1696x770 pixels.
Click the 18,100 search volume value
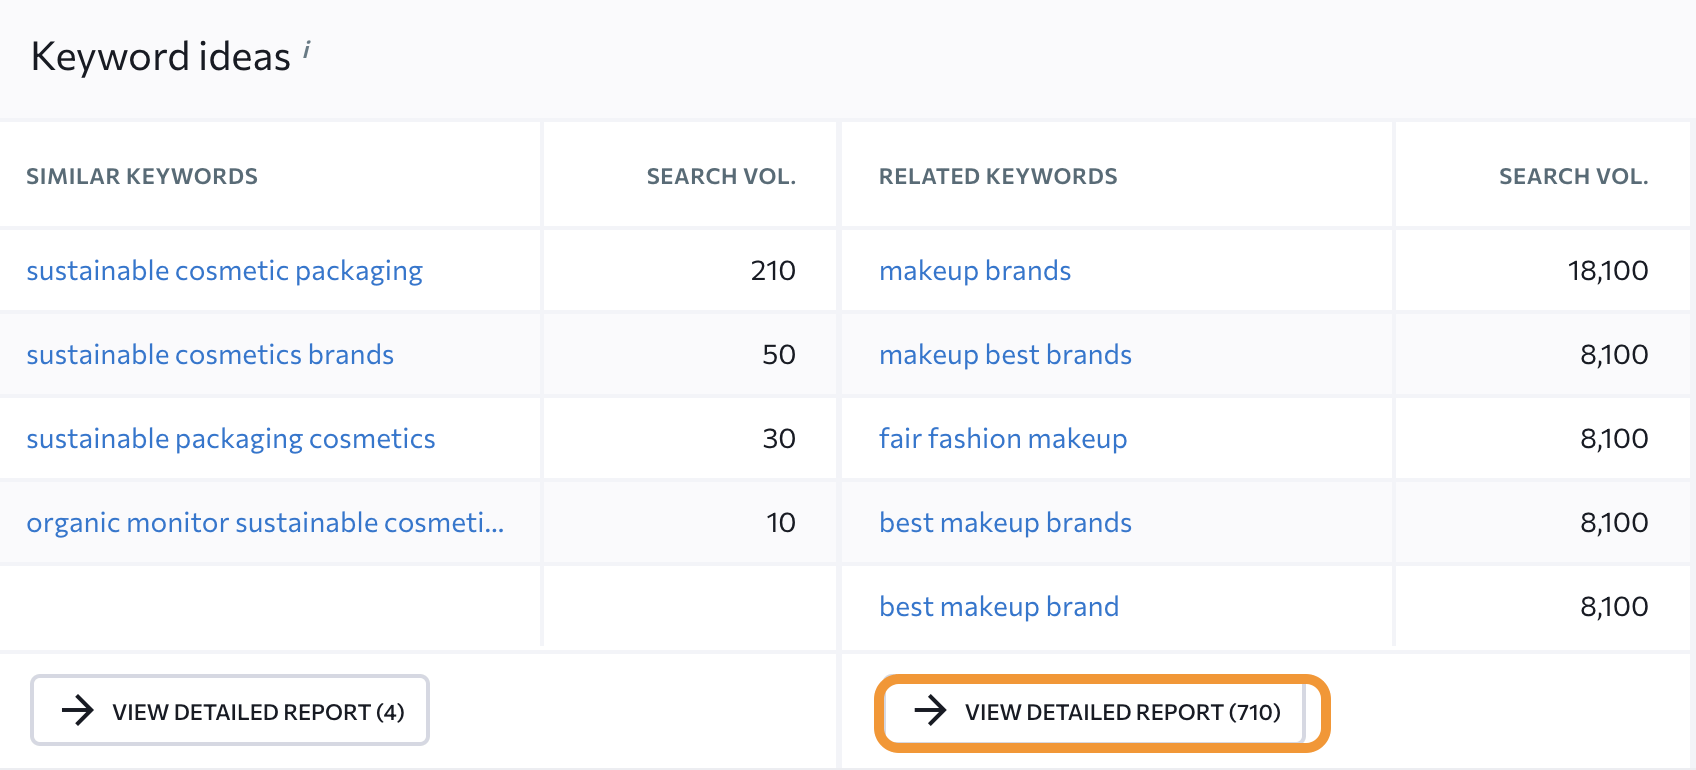[x=1607, y=271]
